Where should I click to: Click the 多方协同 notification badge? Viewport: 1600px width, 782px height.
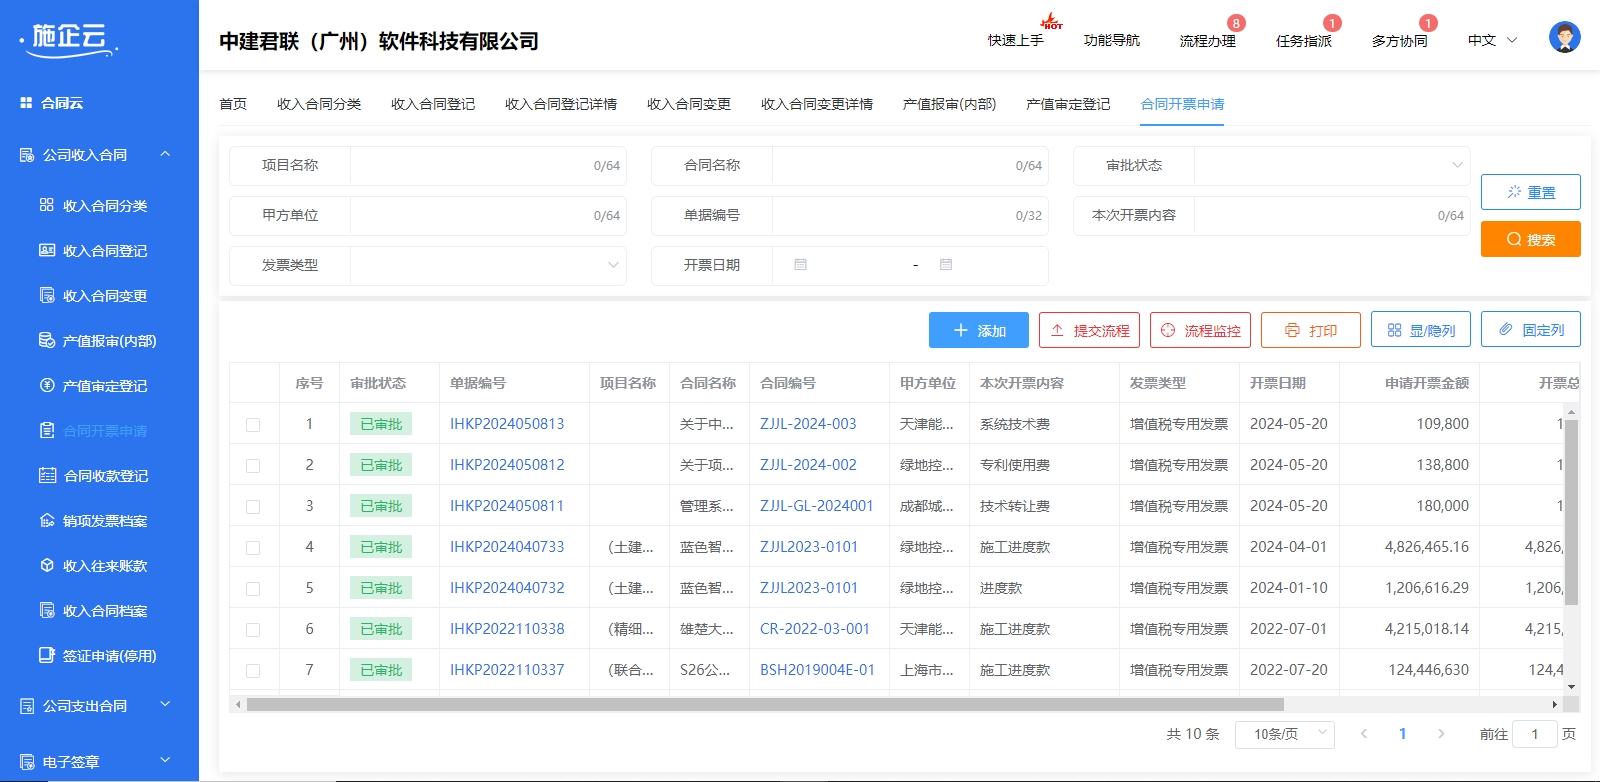click(1428, 23)
